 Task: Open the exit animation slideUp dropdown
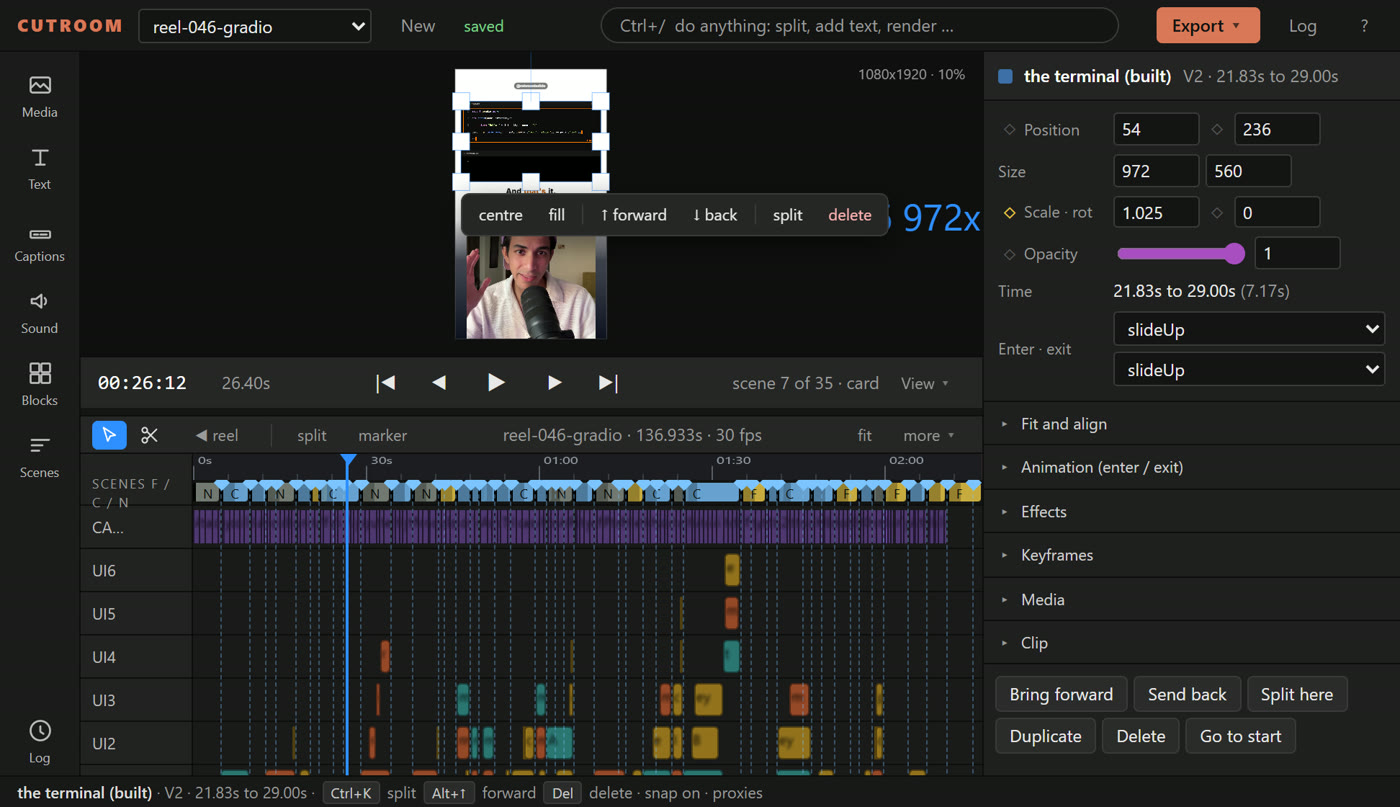[x=1249, y=370]
